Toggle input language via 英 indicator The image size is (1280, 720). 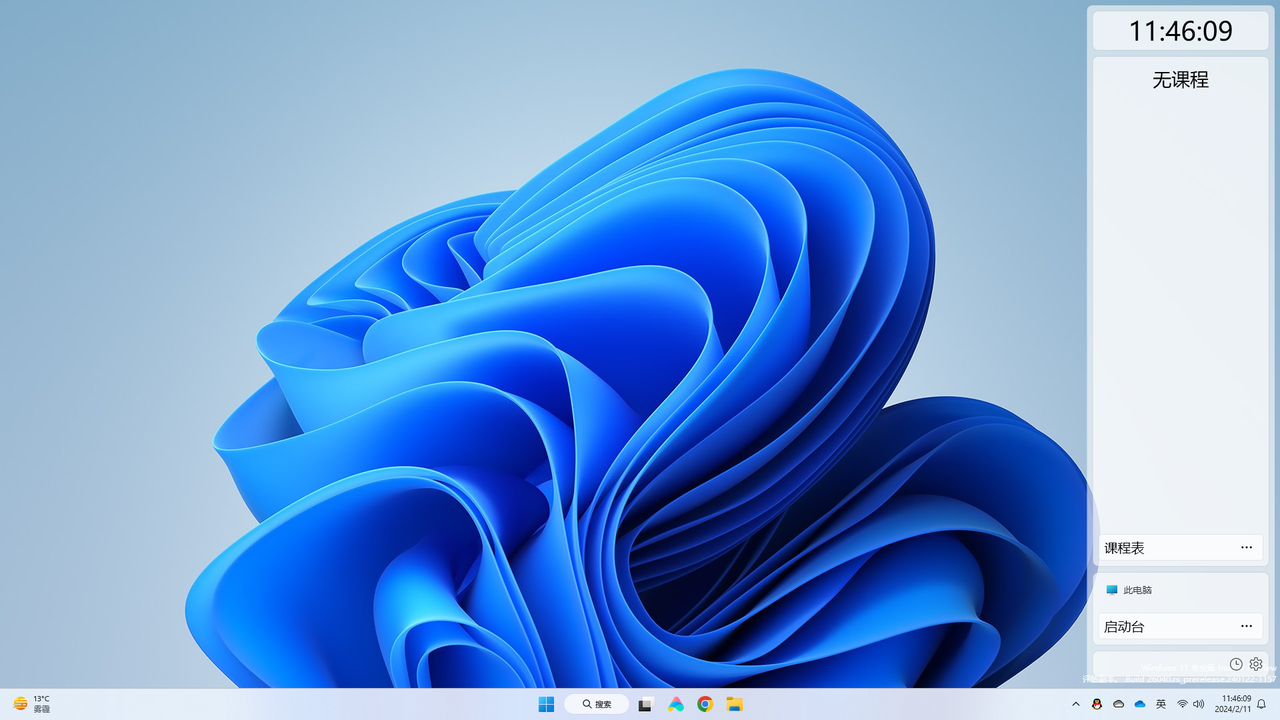point(1161,704)
